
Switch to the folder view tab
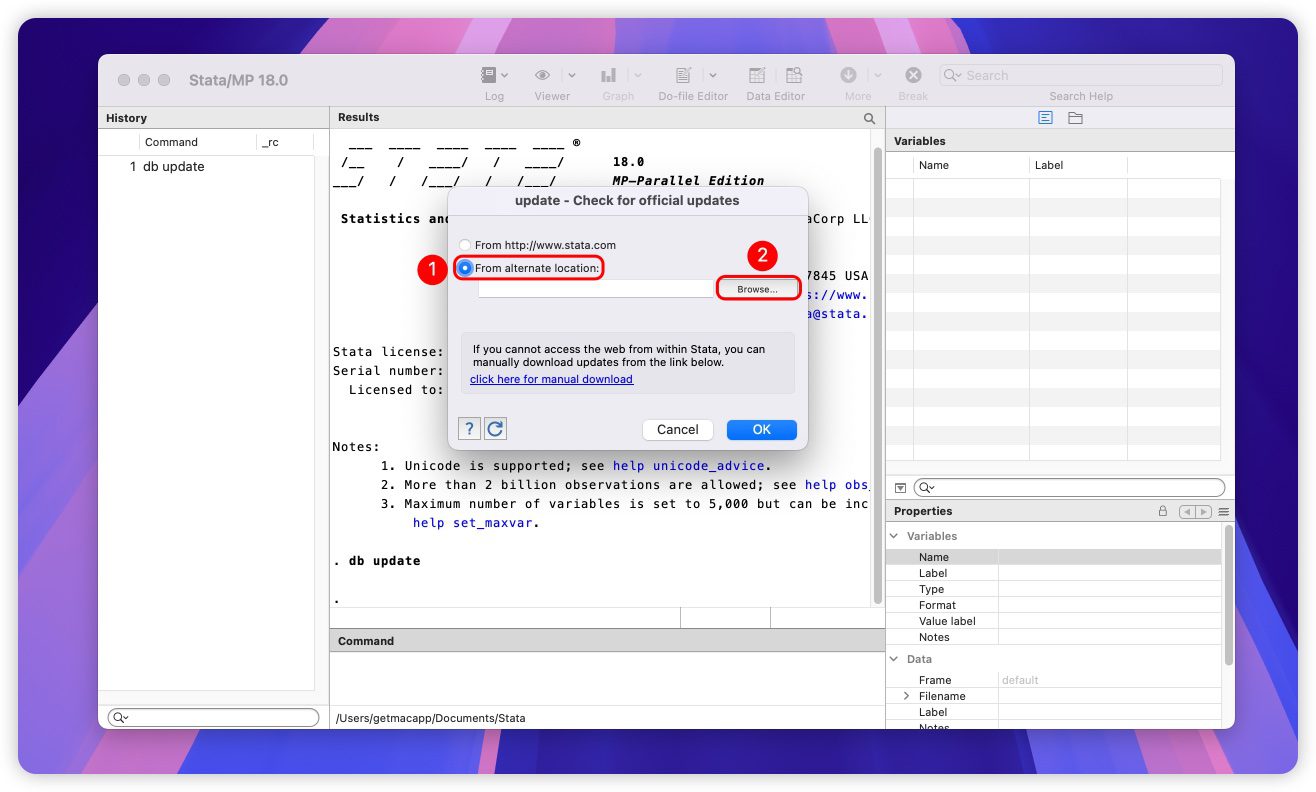(x=1075, y=118)
